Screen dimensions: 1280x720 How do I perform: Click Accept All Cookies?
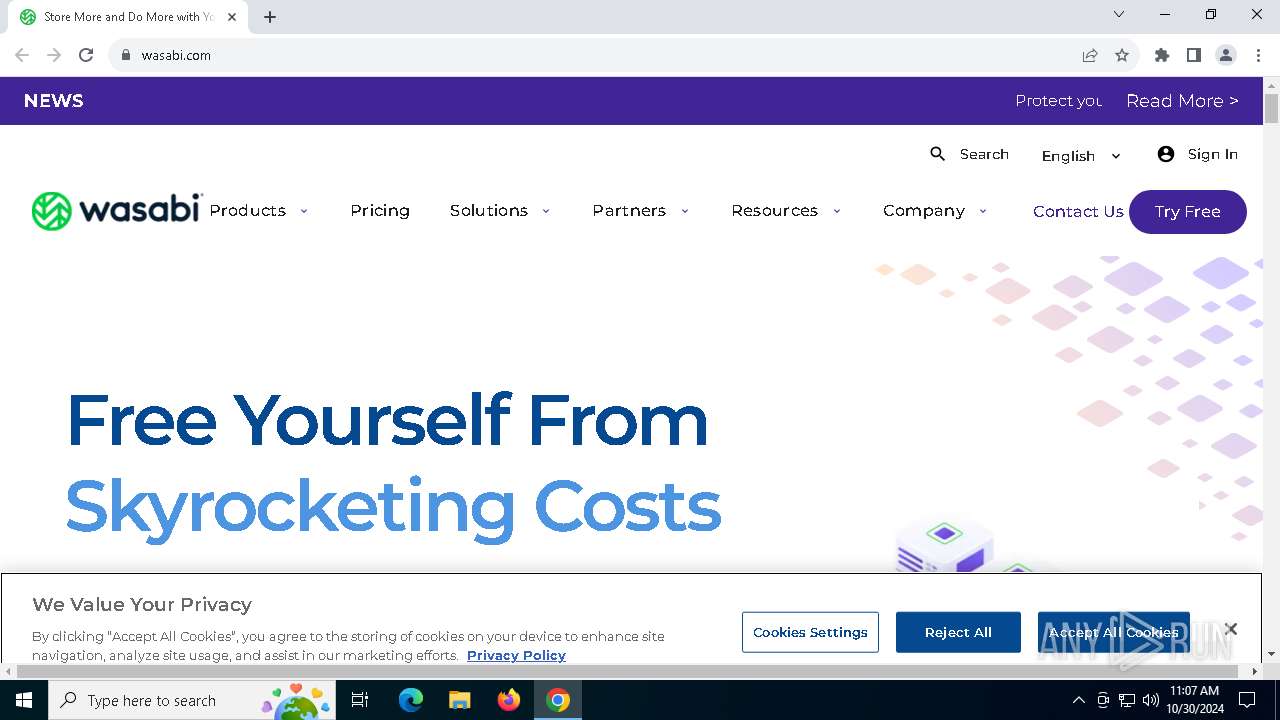click(1113, 632)
